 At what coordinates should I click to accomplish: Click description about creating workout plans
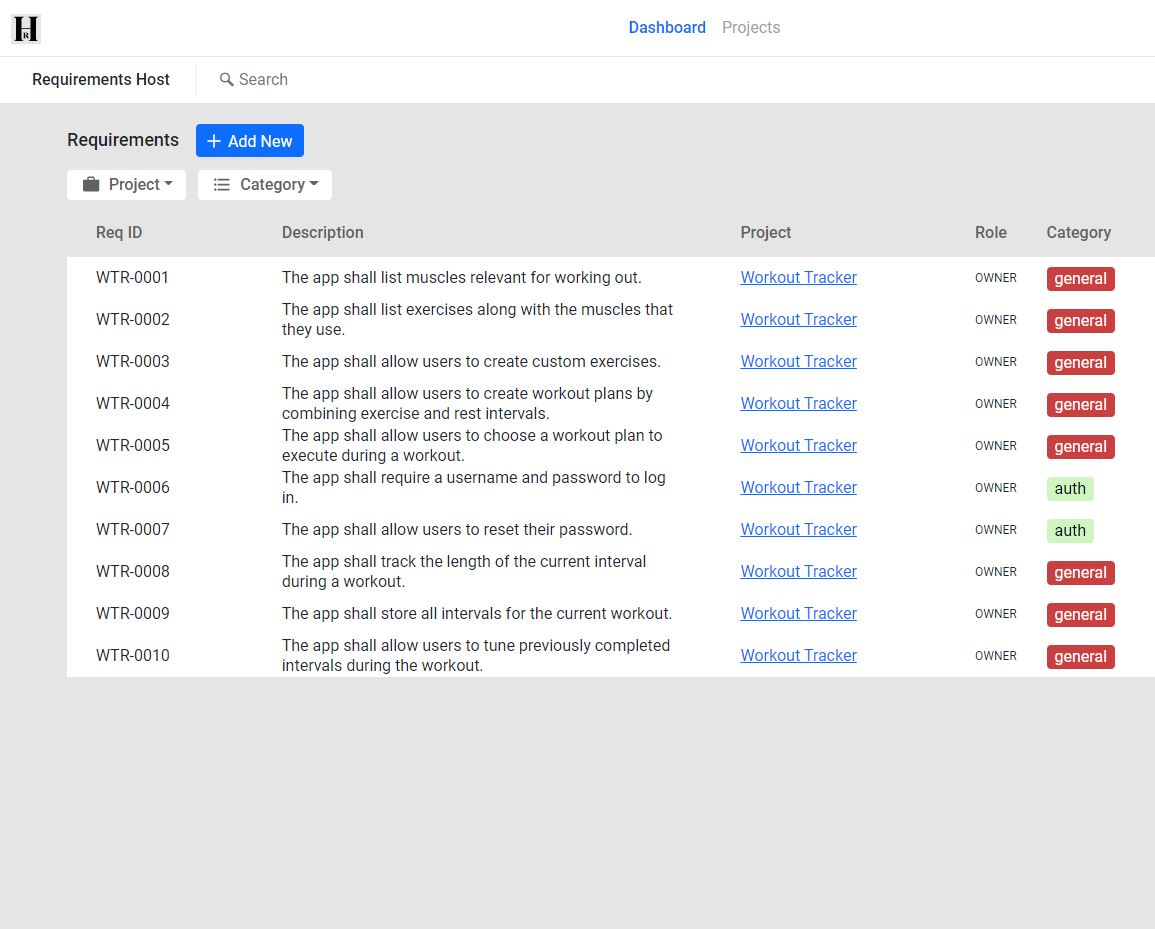pyautogui.click(x=467, y=403)
